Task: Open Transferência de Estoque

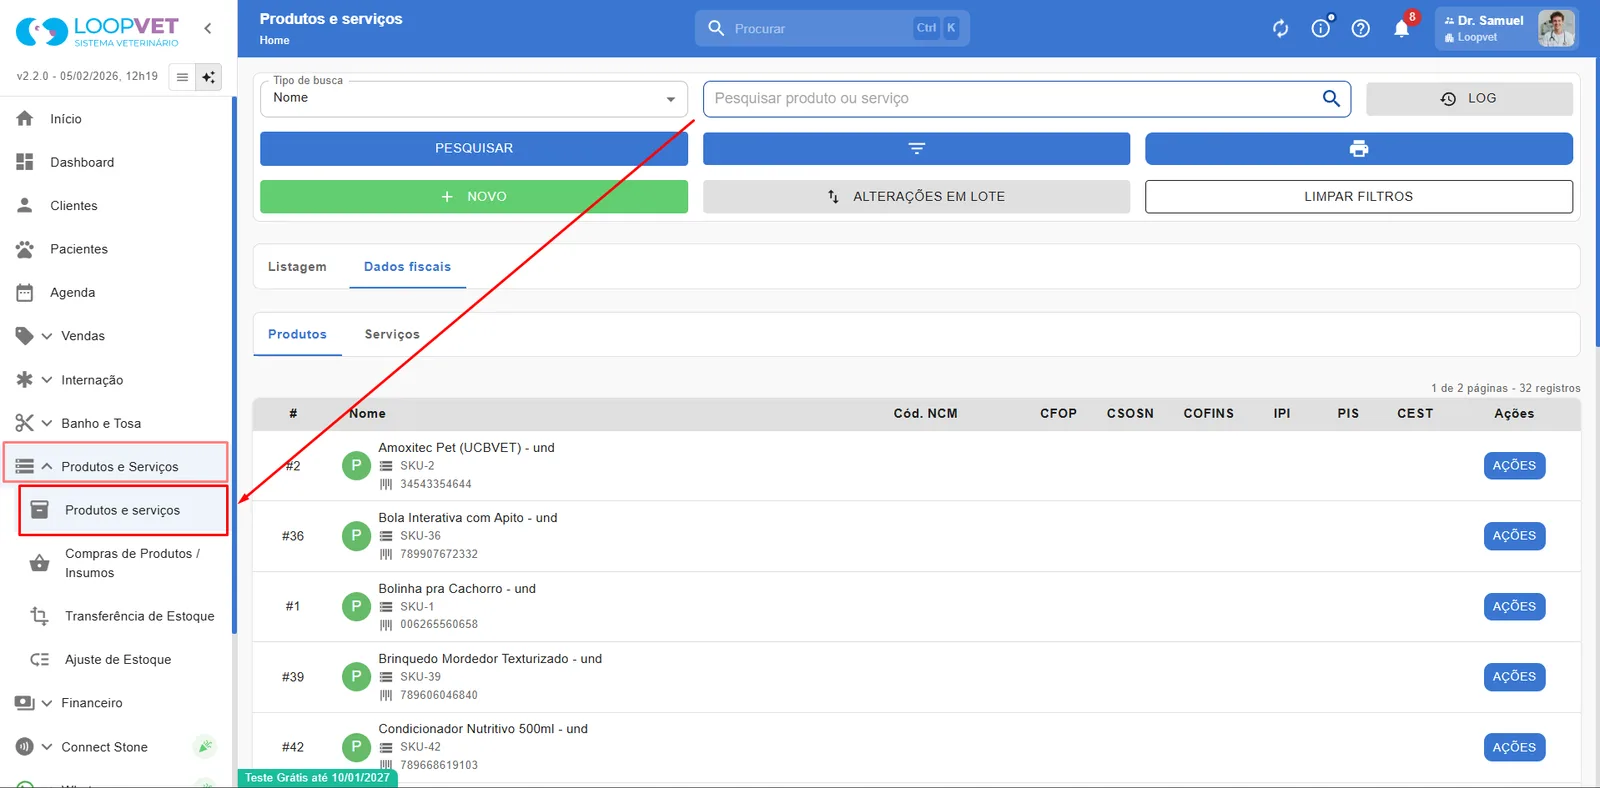Action: click(x=140, y=616)
